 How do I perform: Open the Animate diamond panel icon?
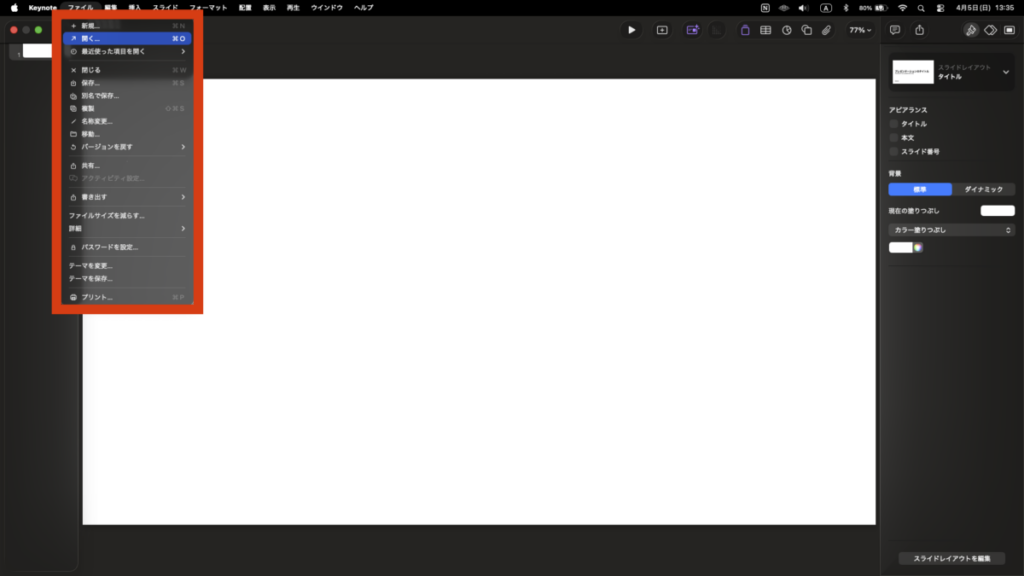[x=990, y=30]
